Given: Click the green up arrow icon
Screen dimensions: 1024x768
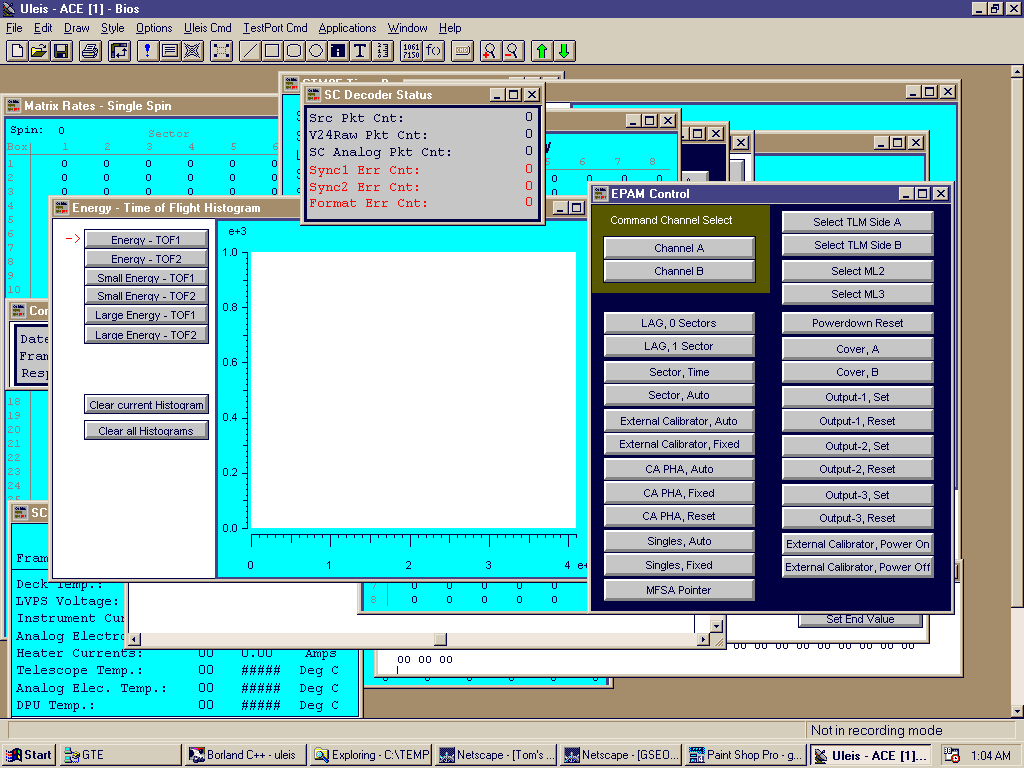Looking at the screenshot, I should click(x=541, y=50).
